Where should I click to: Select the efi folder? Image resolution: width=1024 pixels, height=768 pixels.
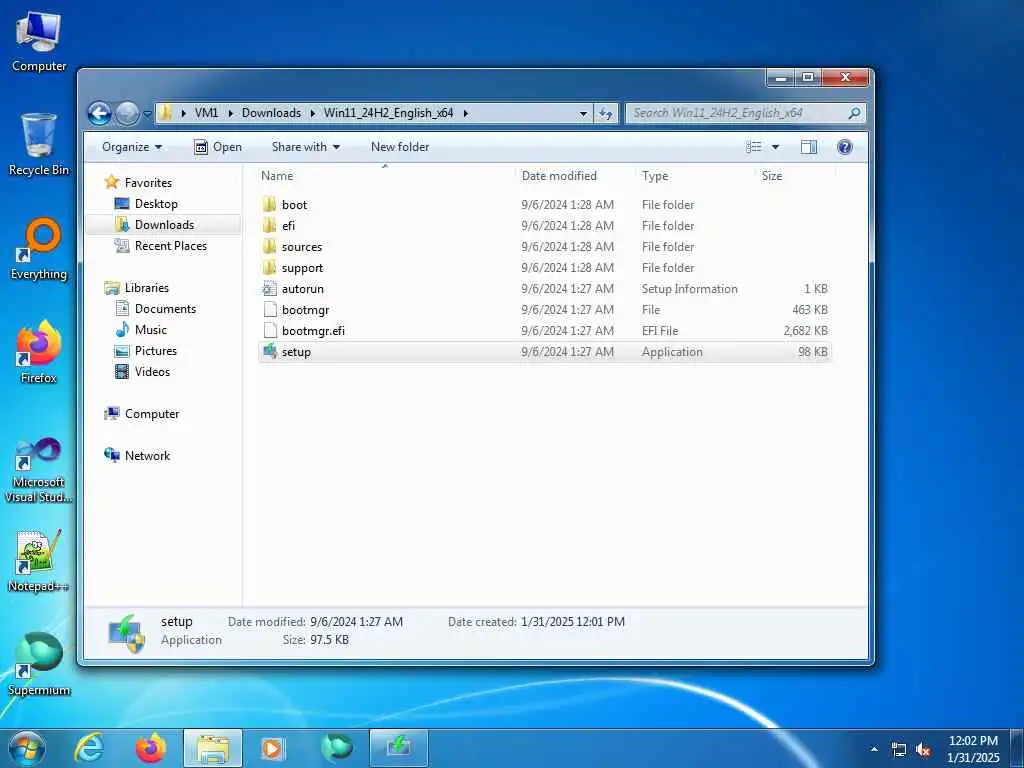tap(545, 225)
